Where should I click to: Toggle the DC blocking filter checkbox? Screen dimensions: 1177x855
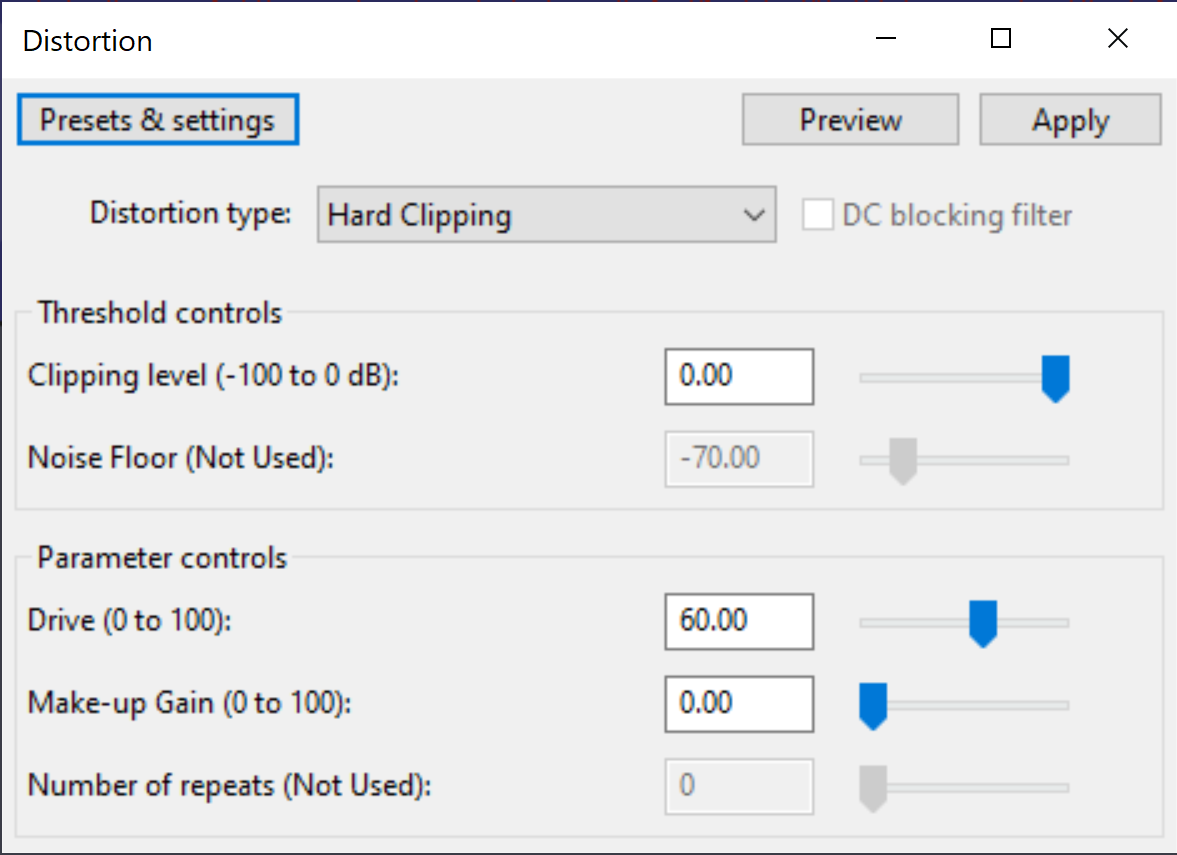(818, 215)
